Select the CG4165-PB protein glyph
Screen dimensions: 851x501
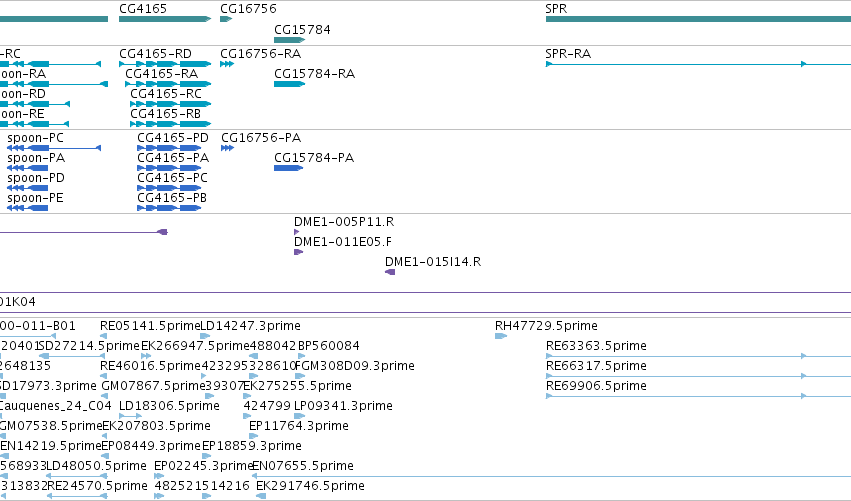pyautogui.click(x=169, y=208)
